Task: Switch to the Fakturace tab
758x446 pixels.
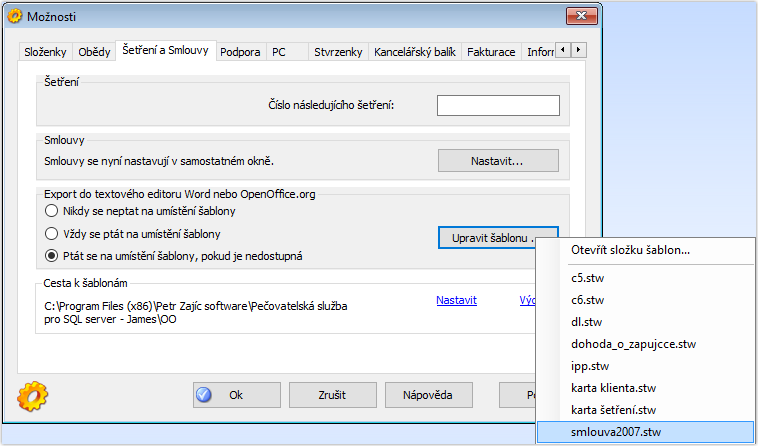Action: (491, 51)
